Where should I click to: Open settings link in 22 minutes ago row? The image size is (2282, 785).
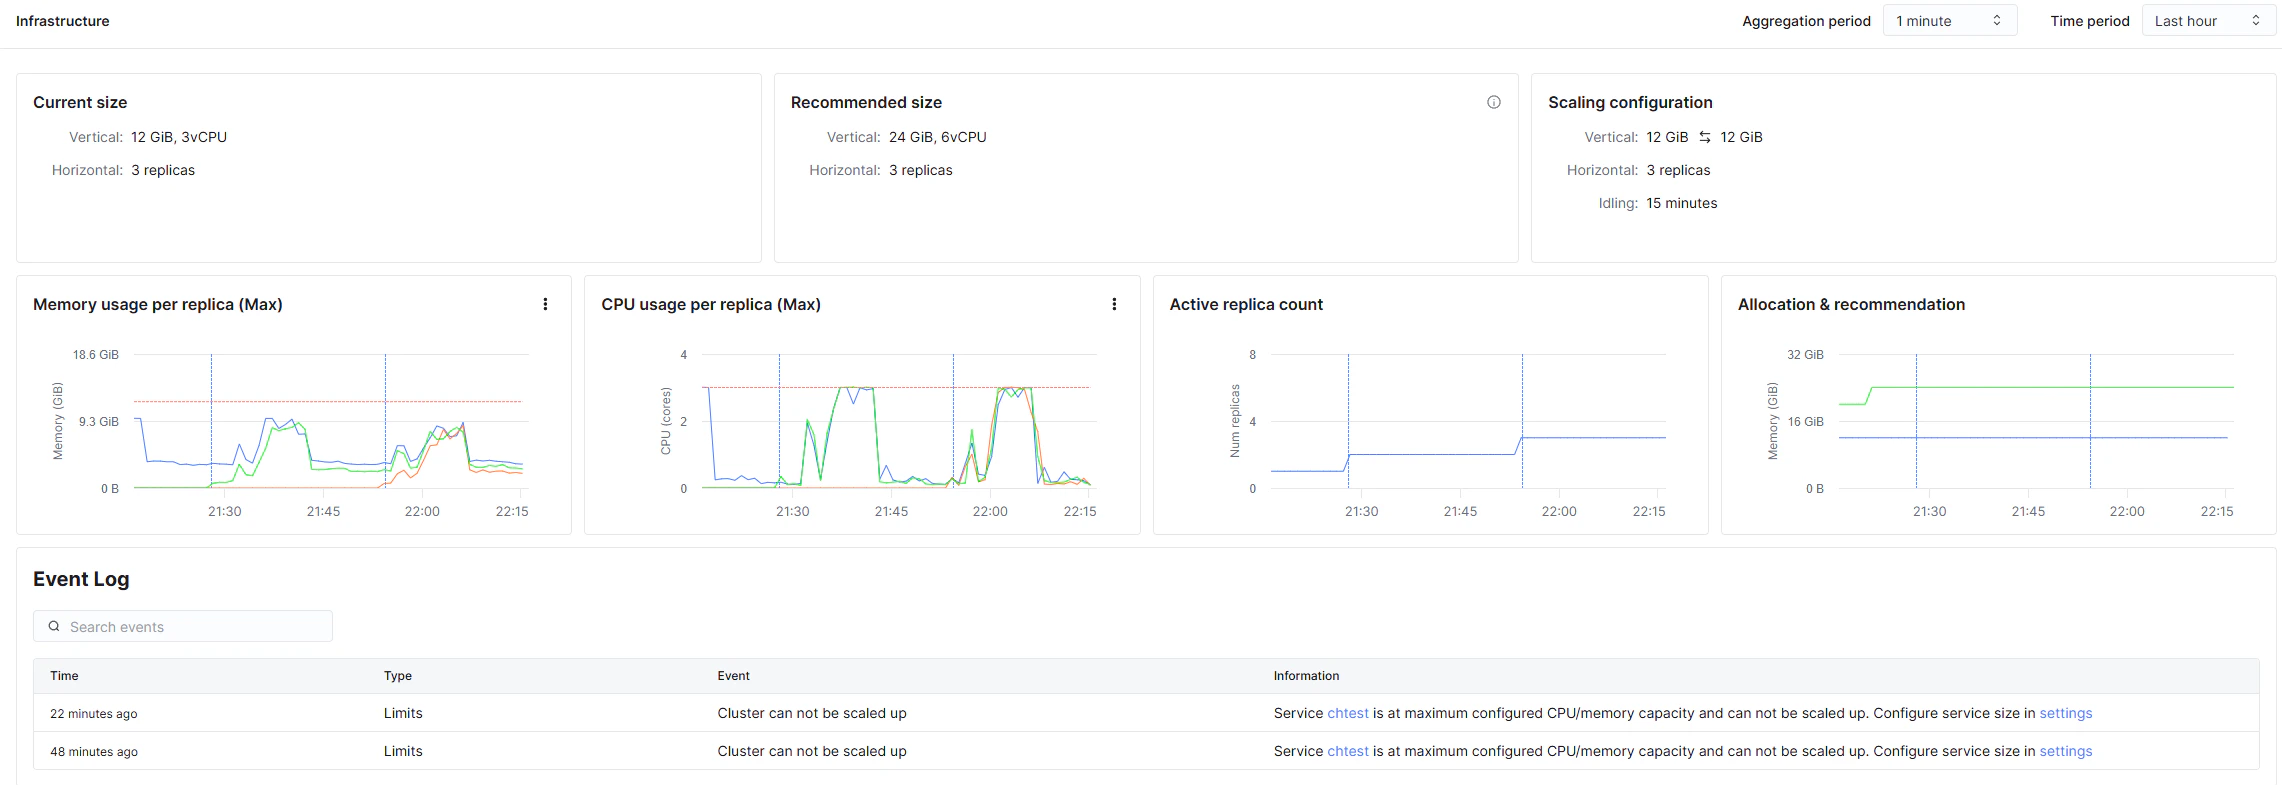pos(2065,713)
